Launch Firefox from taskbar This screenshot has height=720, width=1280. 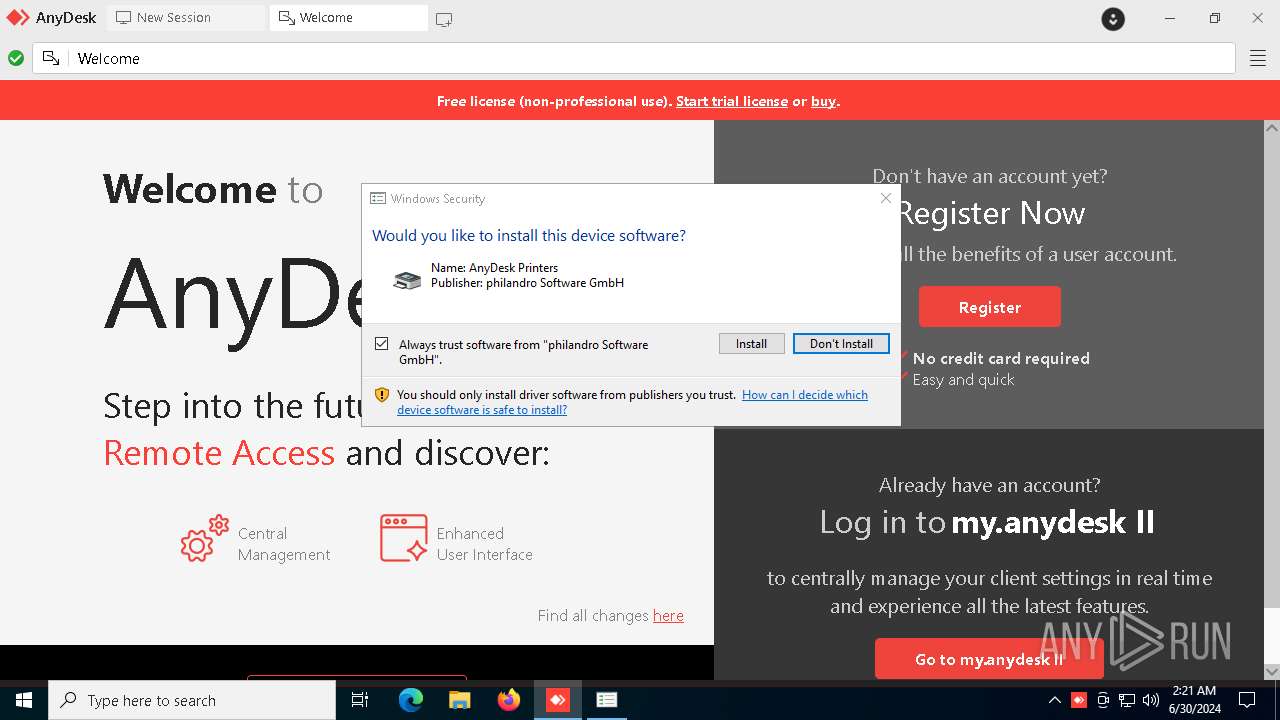509,700
